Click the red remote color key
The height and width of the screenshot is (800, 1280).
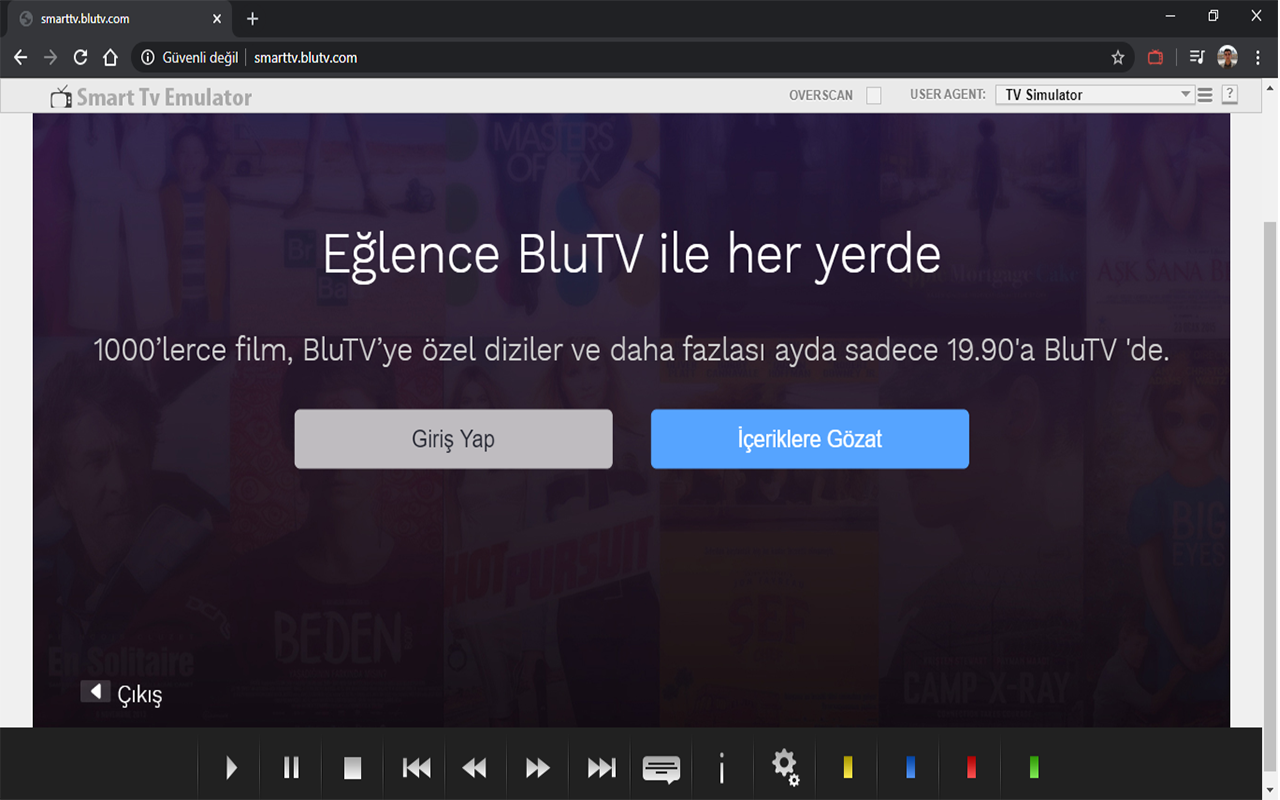point(971,767)
